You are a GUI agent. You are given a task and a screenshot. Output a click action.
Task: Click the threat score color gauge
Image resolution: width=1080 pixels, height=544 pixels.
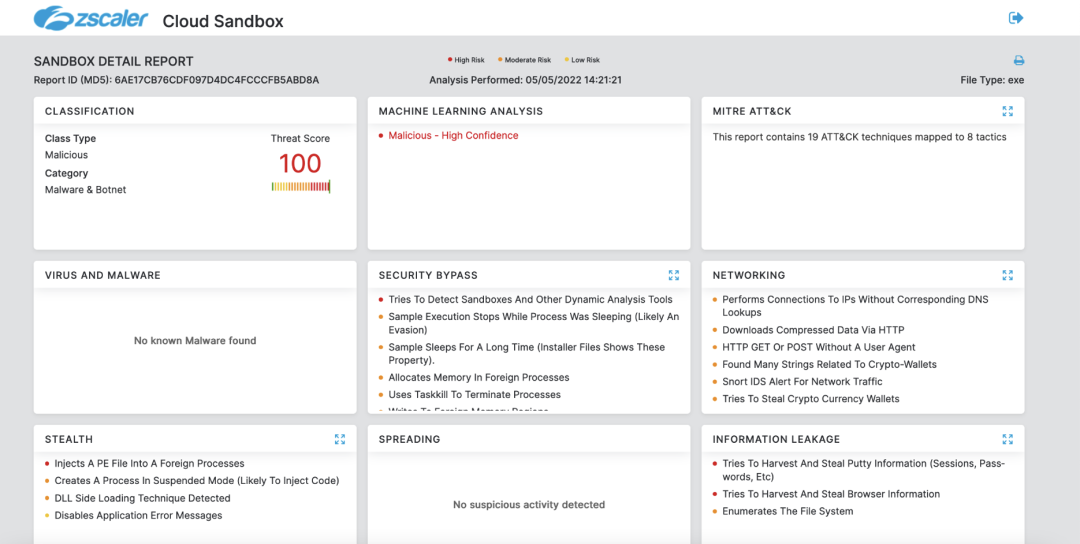[300, 187]
